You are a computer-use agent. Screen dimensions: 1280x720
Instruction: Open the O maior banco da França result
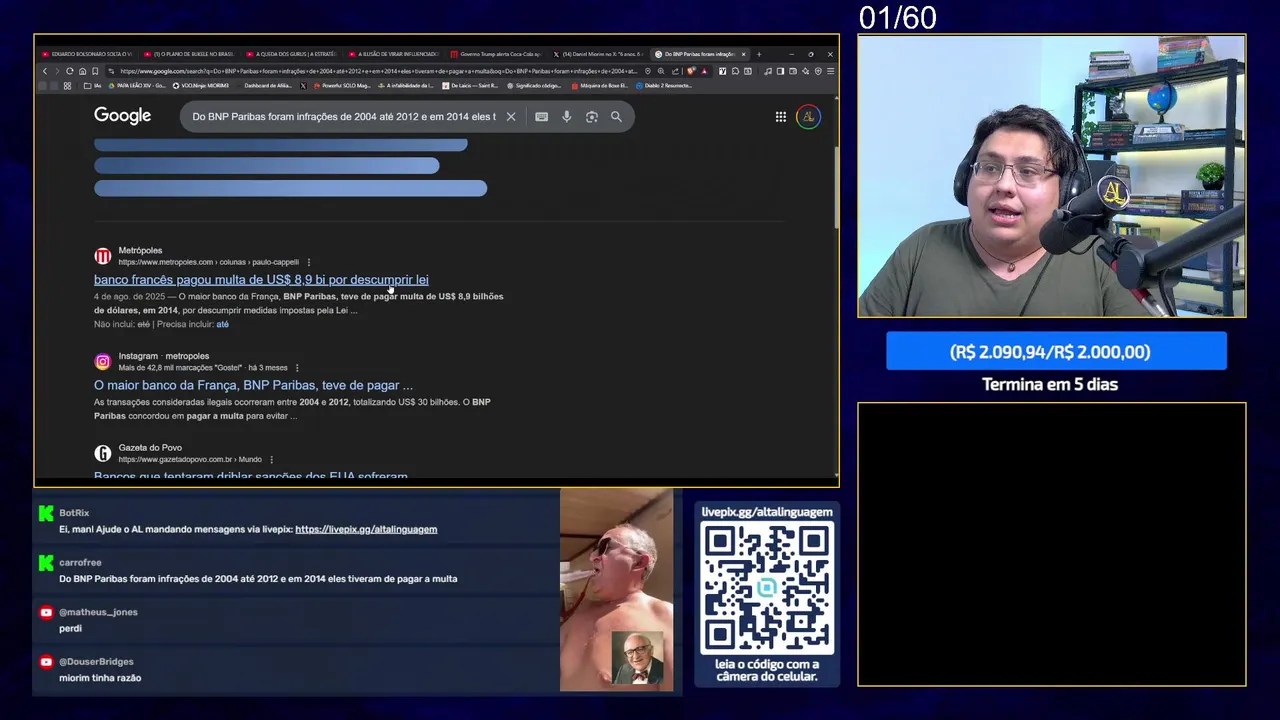pyautogui.click(x=253, y=385)
